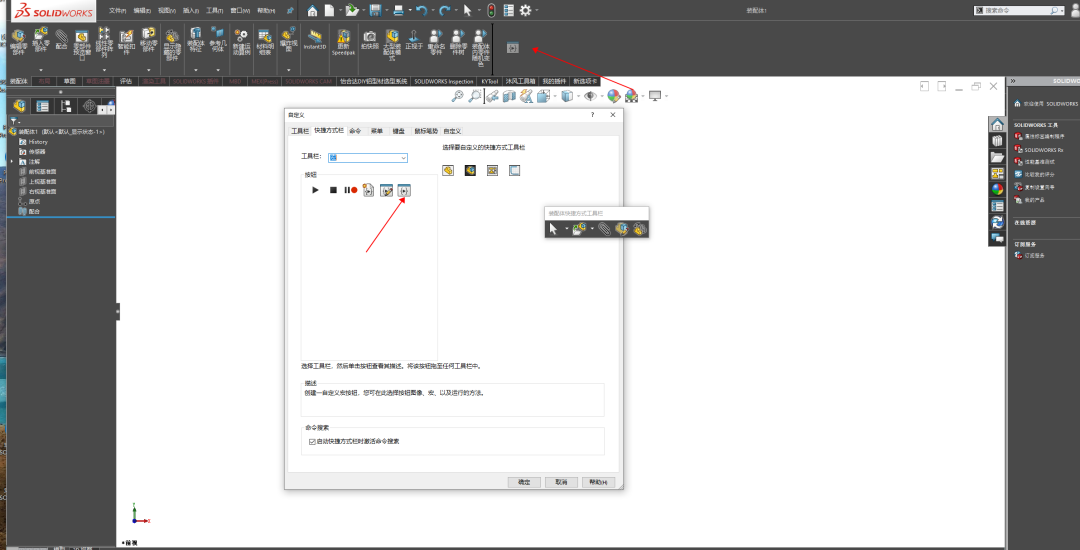The height and width of the screenshot is (550, 1080).
Task: Click the DimXpertManager crosshair tab icon
Action: [88, 106]
